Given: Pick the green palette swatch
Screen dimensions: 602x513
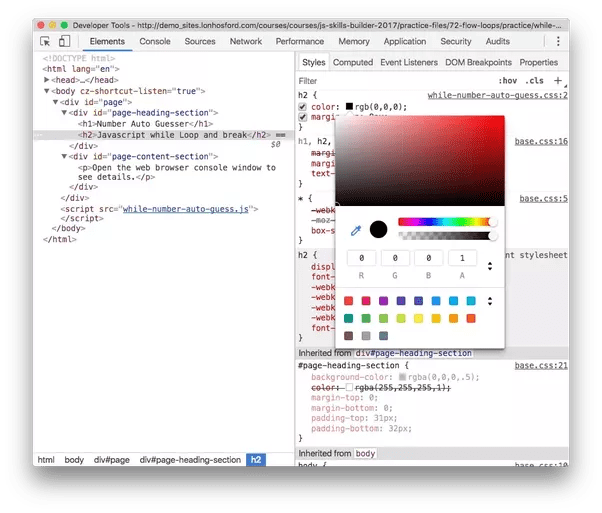Looking at the screenshot, I should coord(366,318).
